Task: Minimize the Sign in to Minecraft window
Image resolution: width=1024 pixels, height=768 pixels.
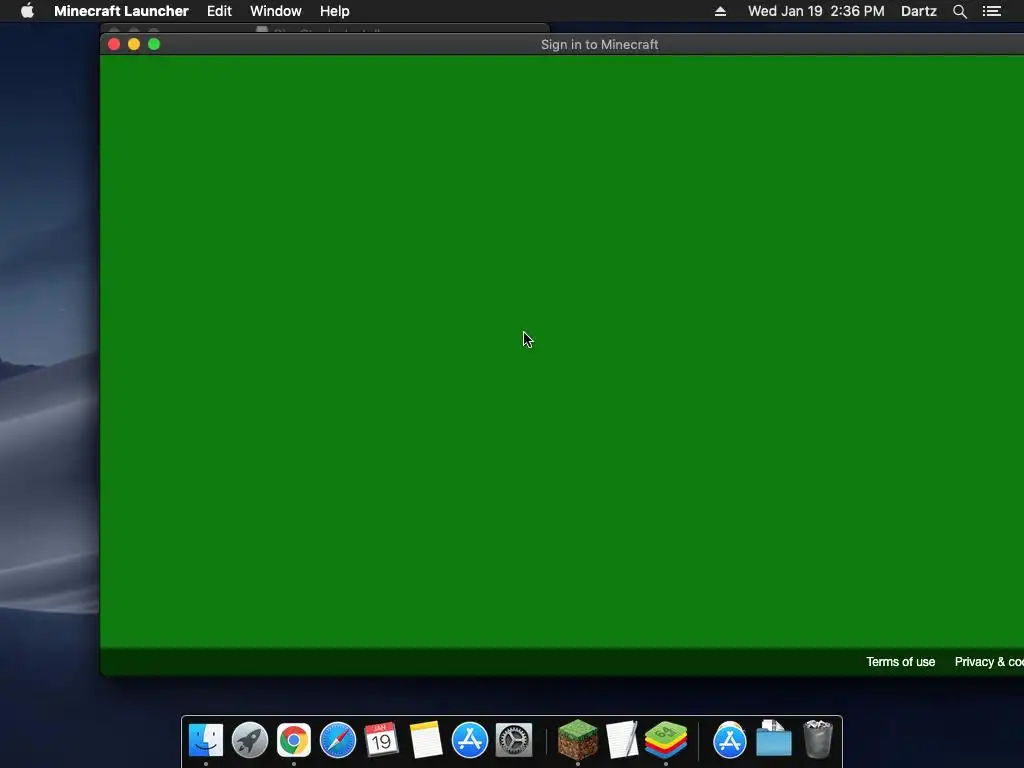Action: coord(134,44)
